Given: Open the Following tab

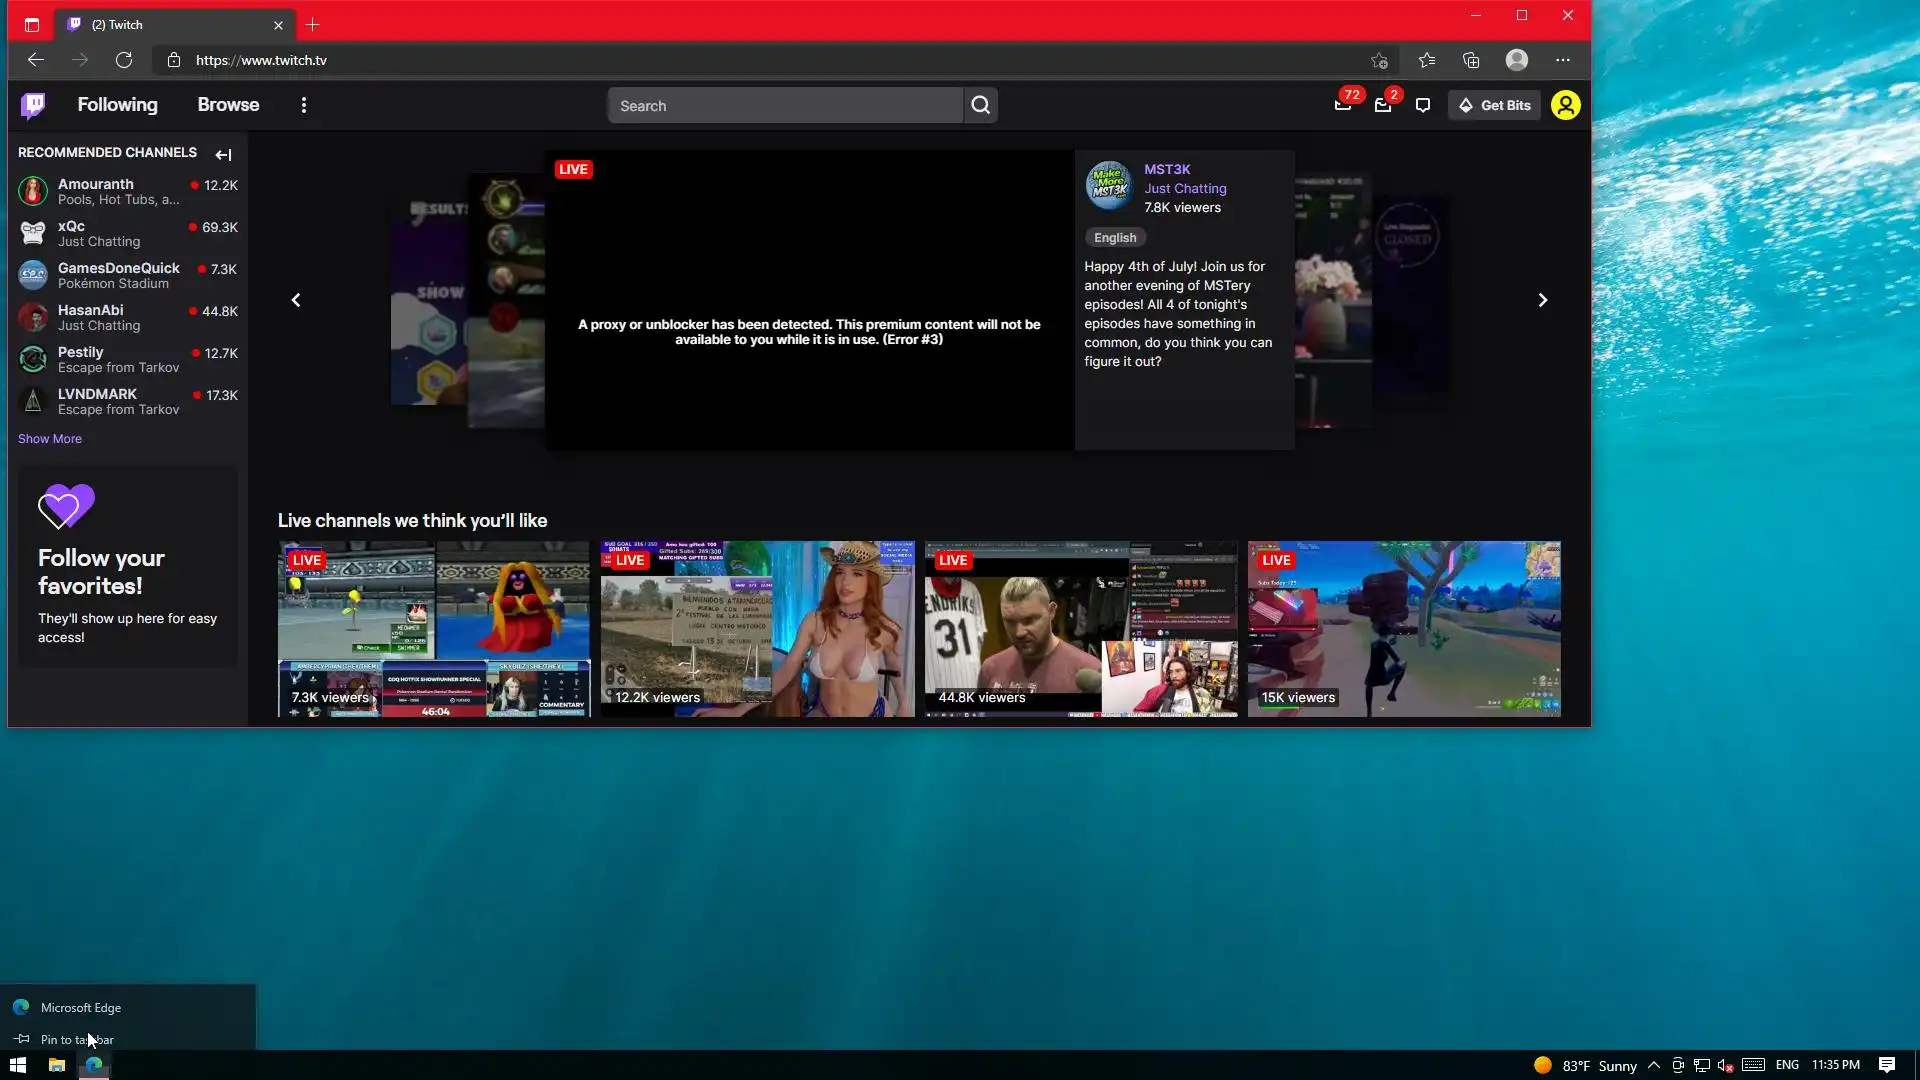Looking at the screenshot, I should click(x=117, y=105).
